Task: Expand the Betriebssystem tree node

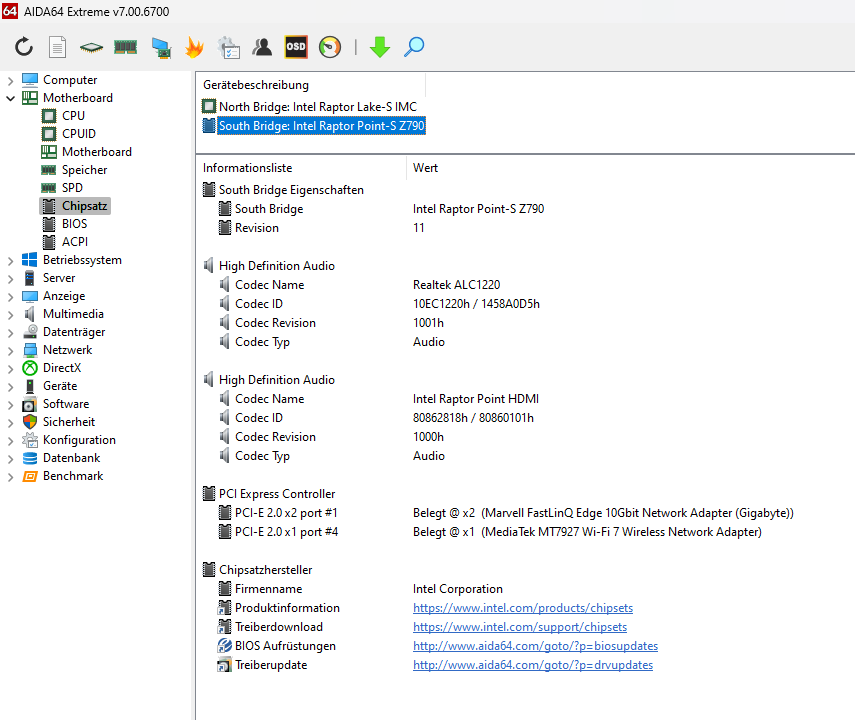Action: [10, 261]
